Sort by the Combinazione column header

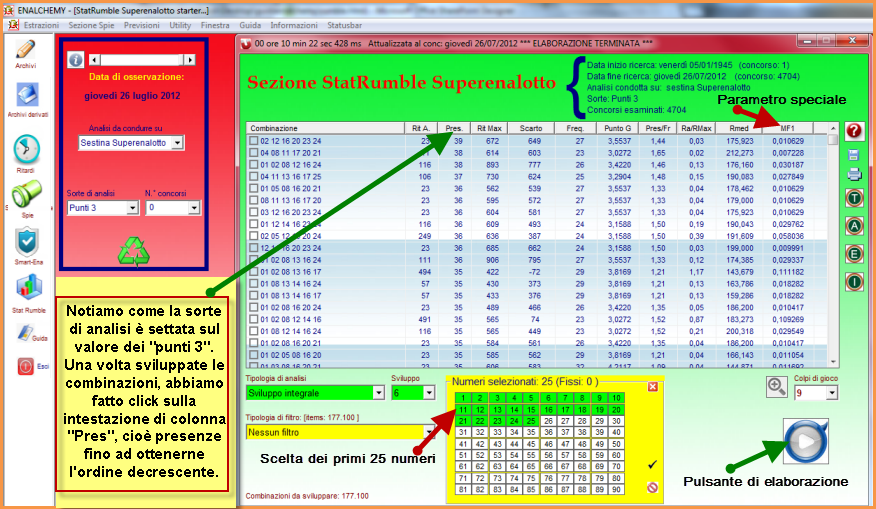coord(325,128)
